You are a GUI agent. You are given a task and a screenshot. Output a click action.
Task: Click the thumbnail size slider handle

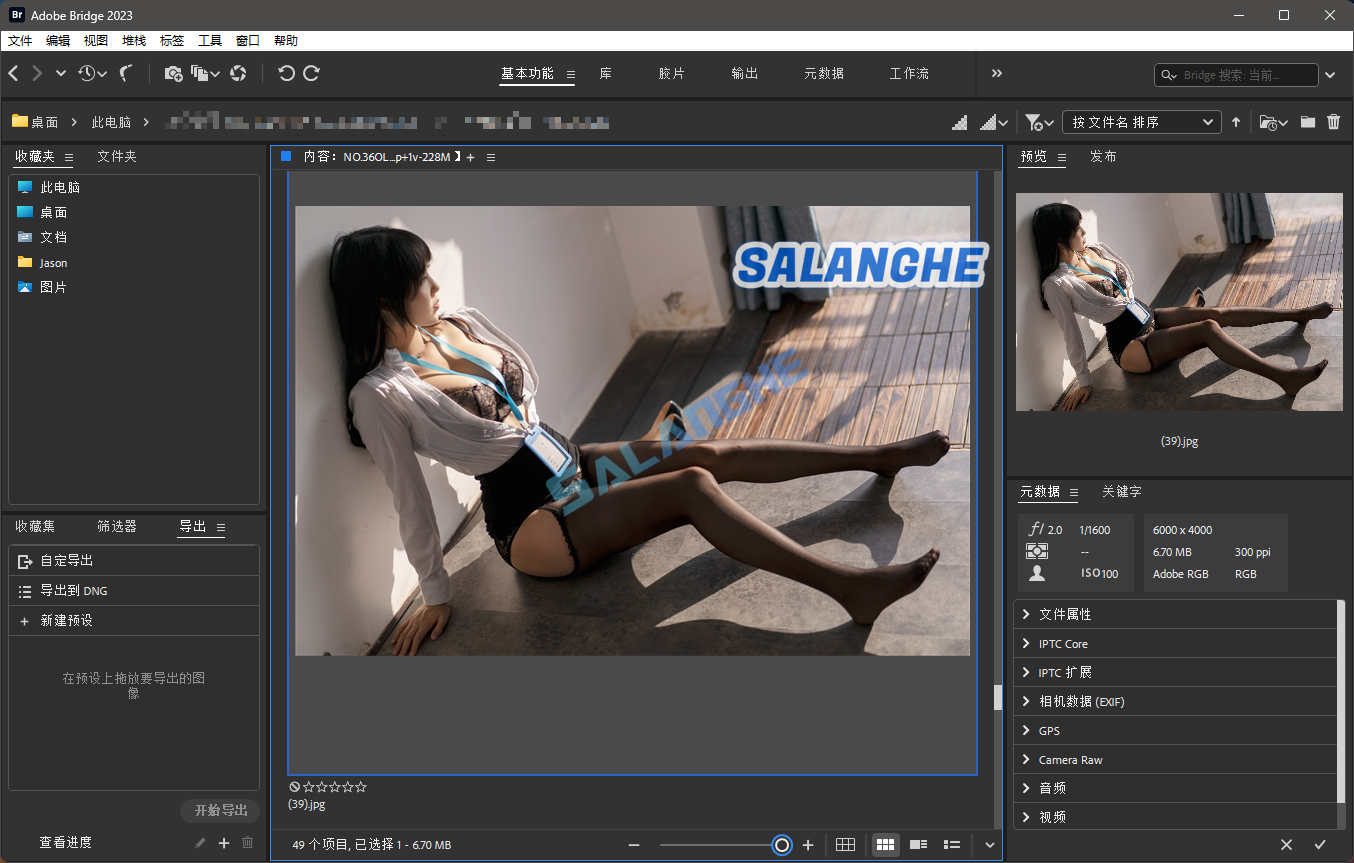782,845
